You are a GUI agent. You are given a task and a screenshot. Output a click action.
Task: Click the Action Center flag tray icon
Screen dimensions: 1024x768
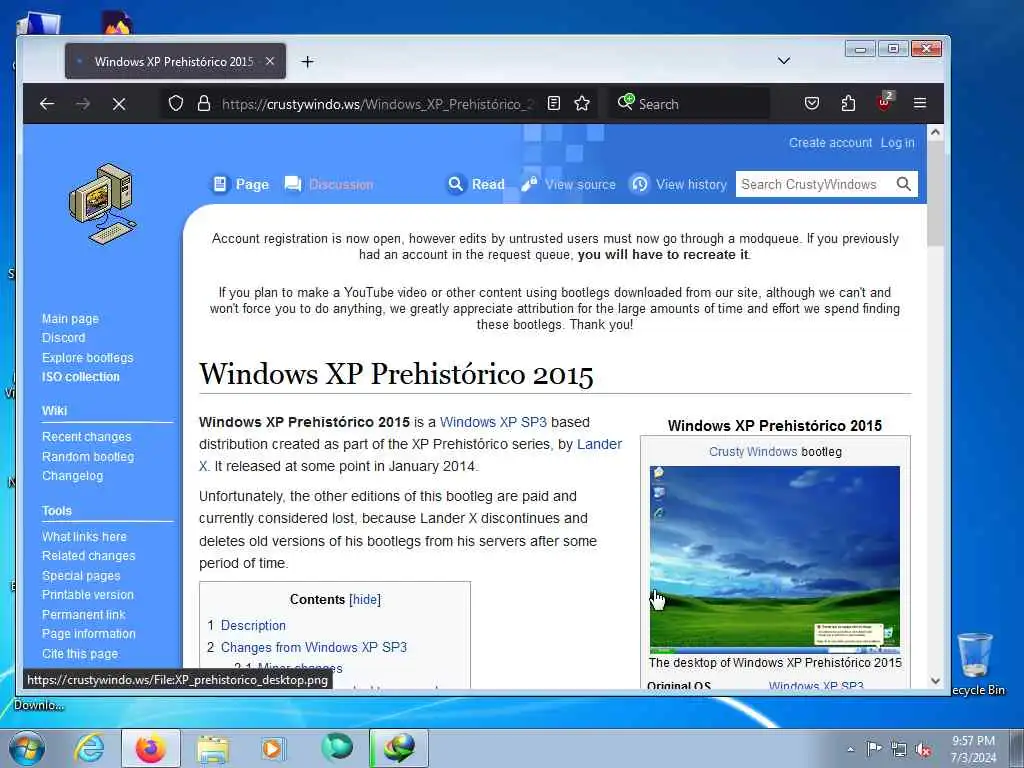(x=874, y=749)
